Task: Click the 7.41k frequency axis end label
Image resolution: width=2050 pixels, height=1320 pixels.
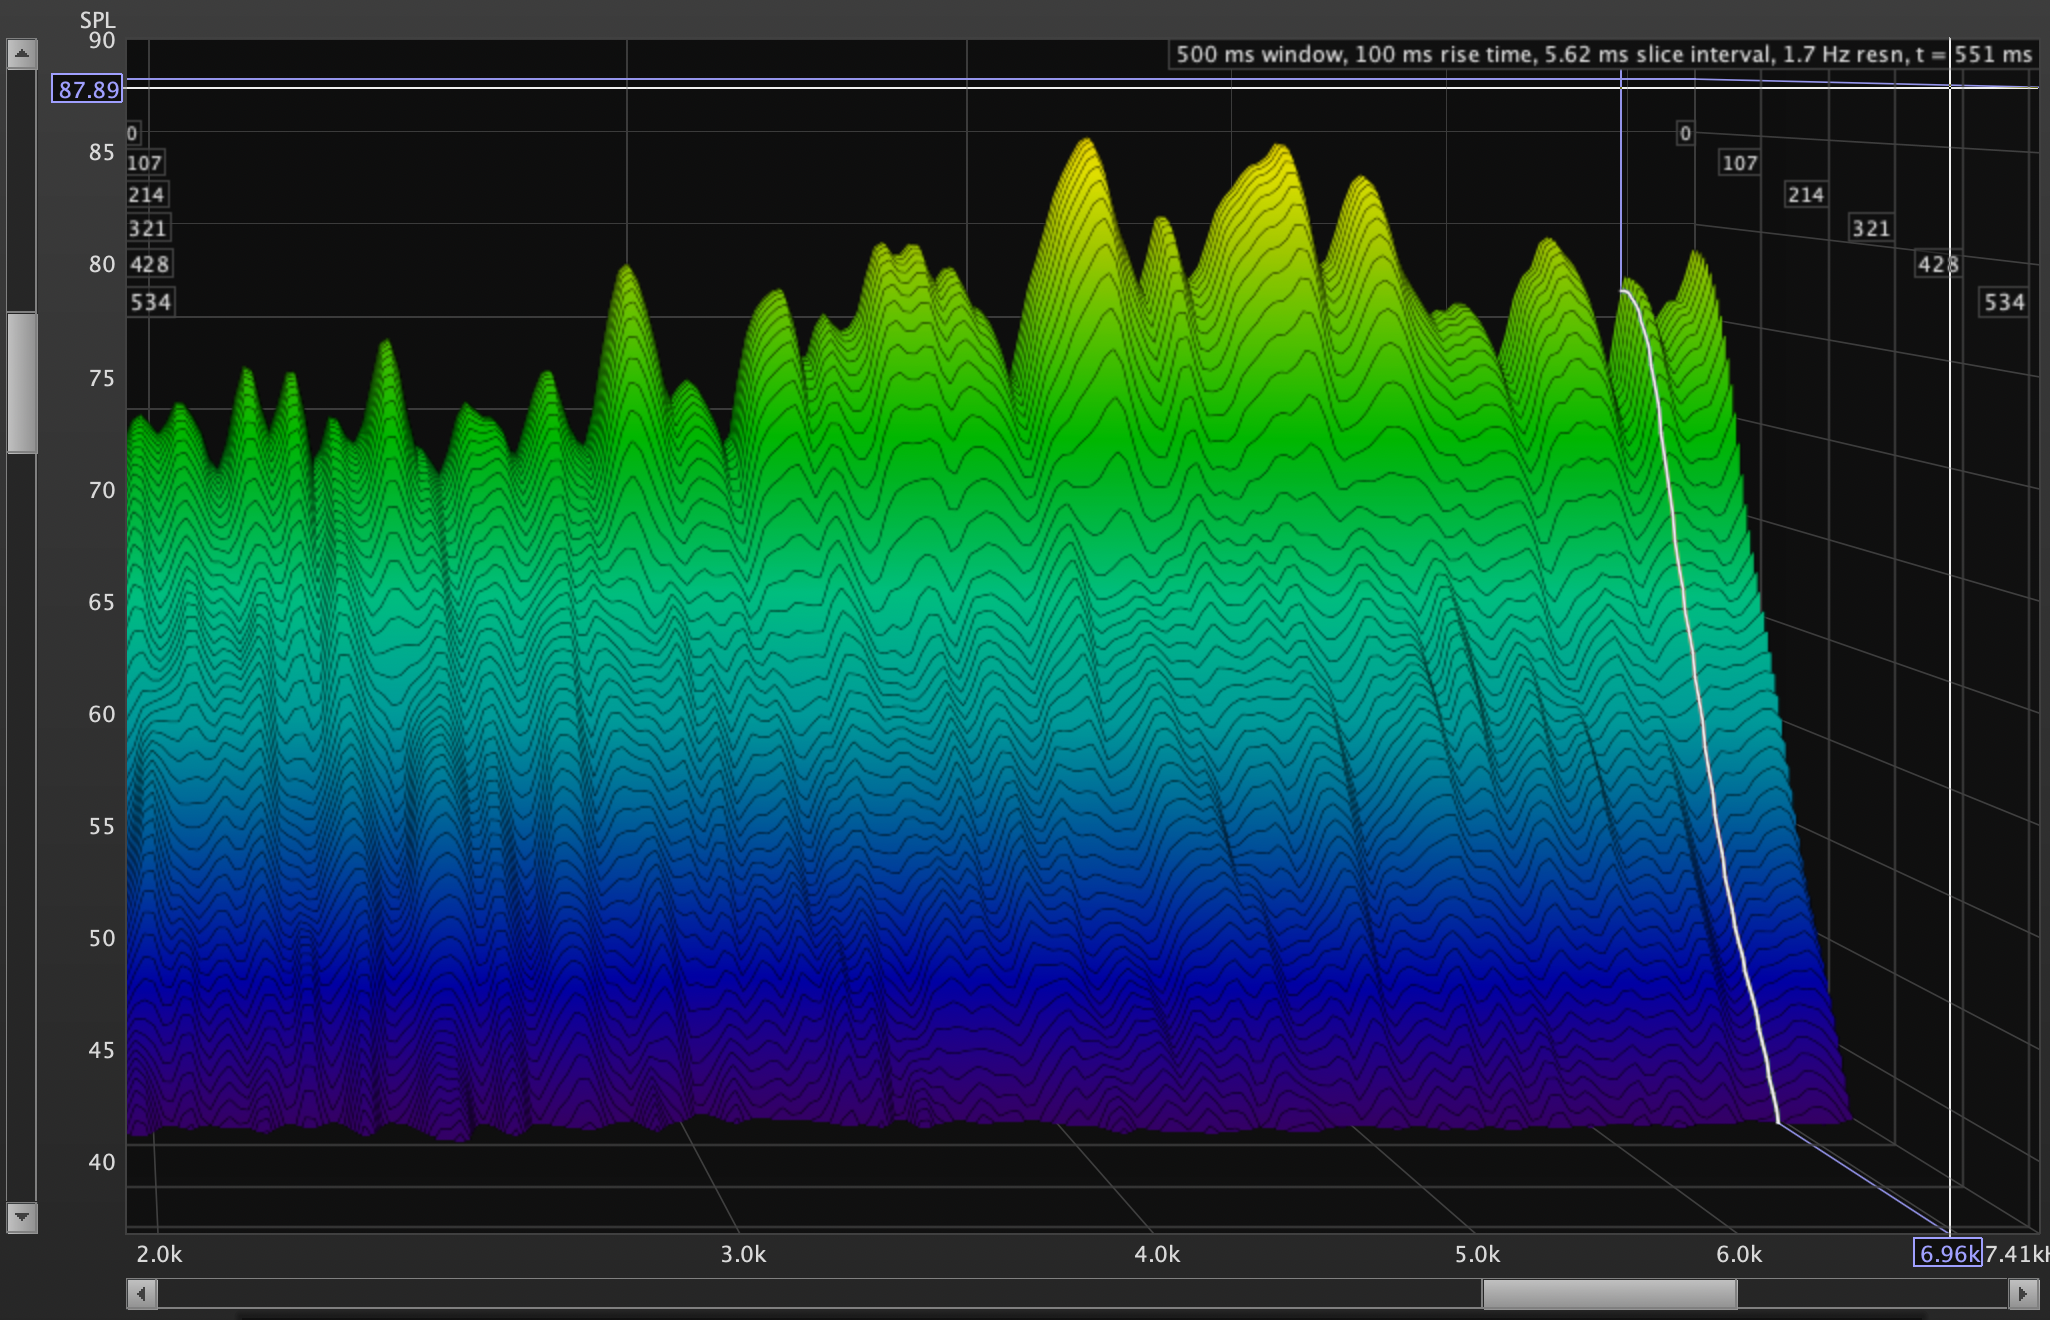Action: pyautogui.click(x=2016, y=1254)
